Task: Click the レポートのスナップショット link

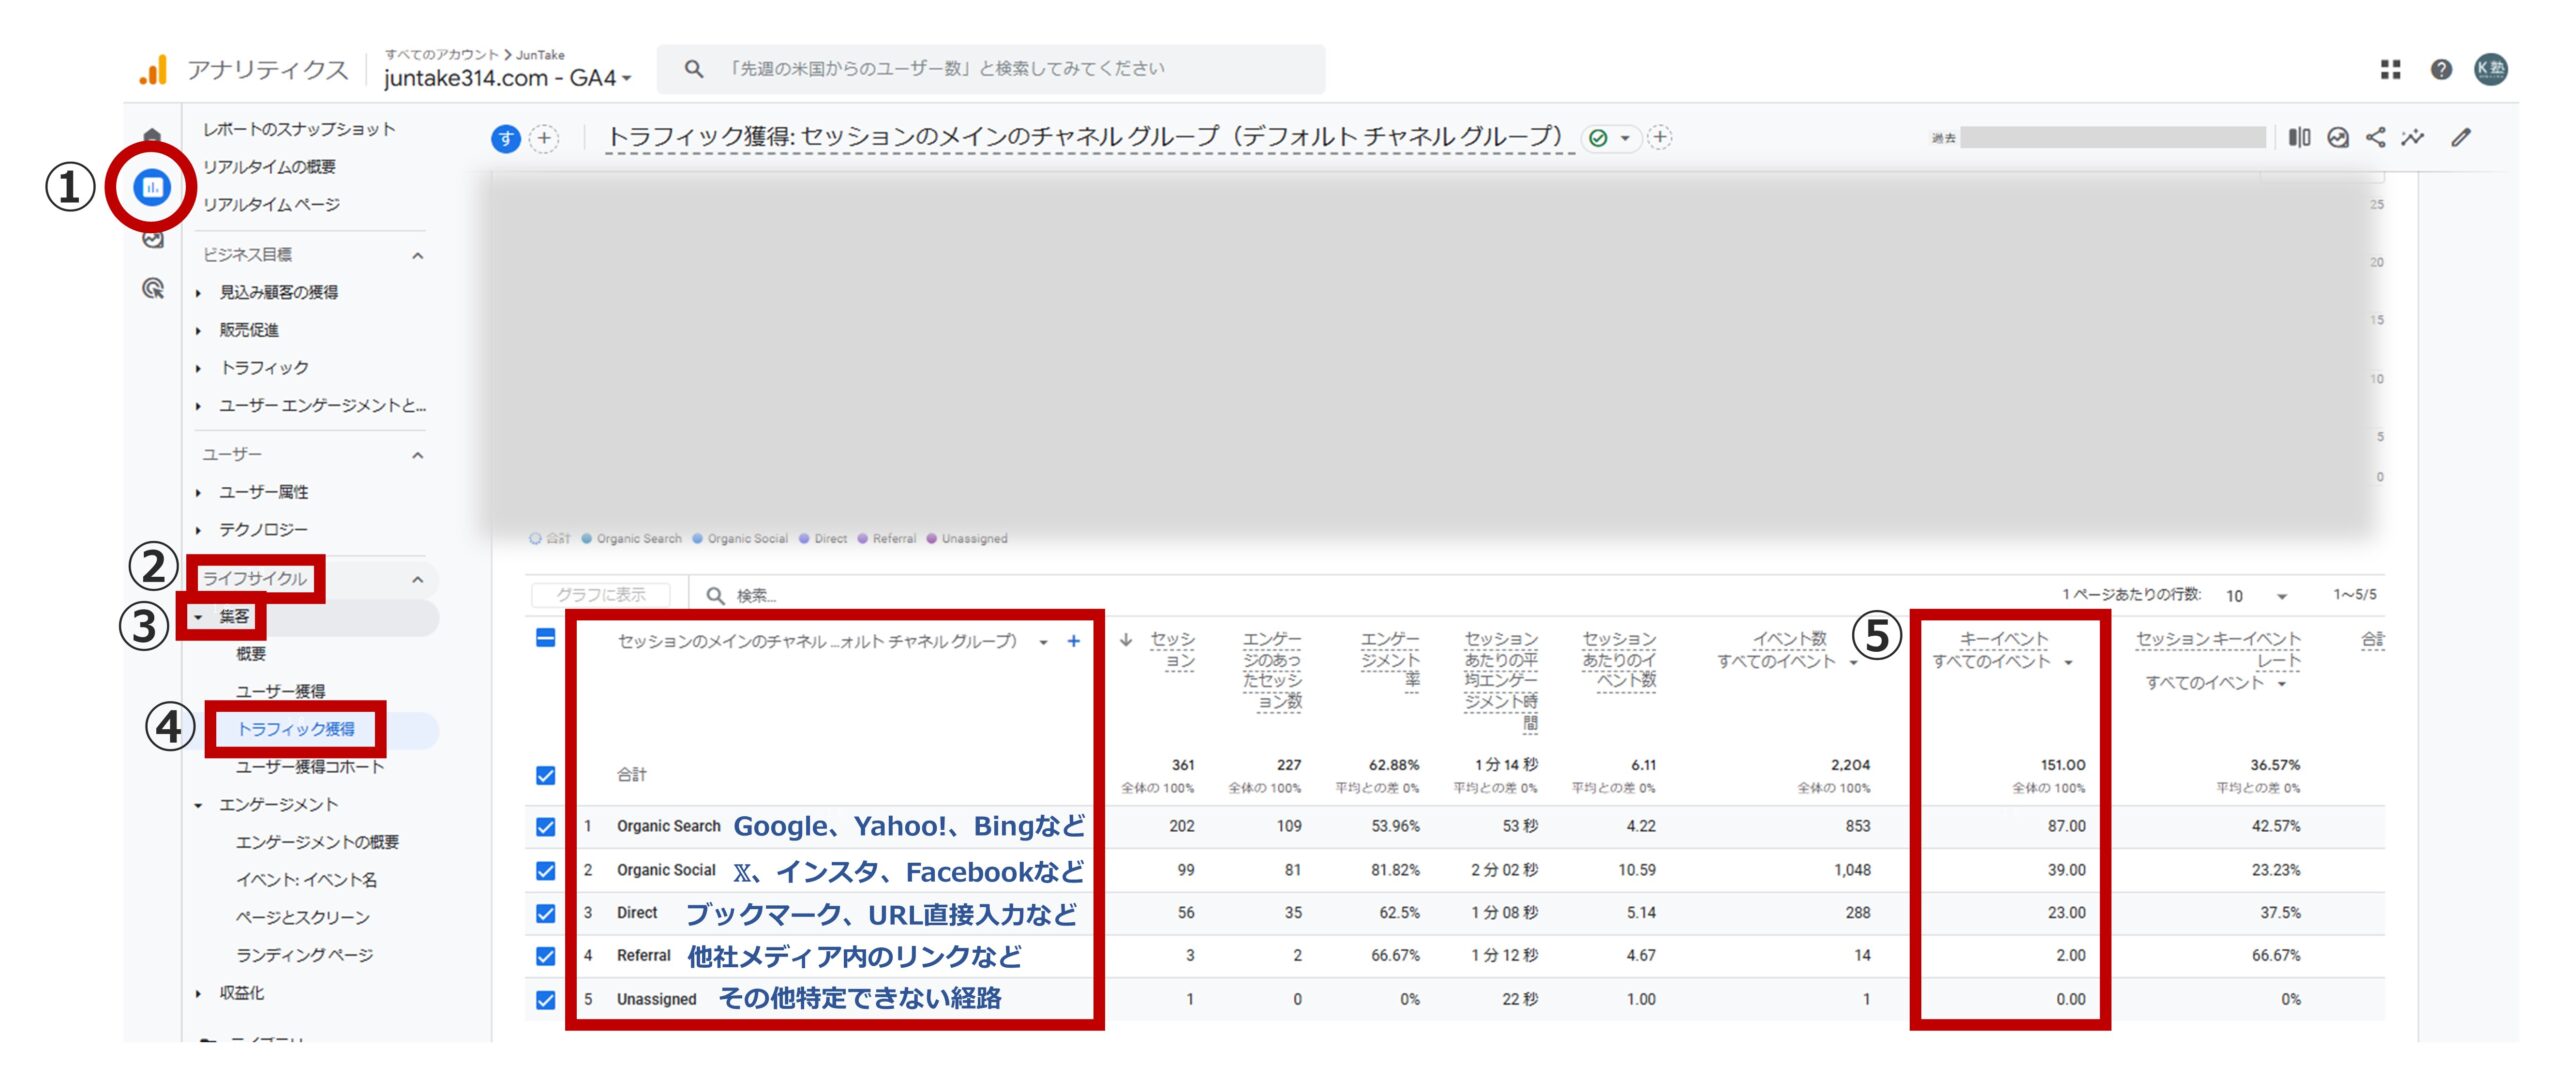Action: pyautogui.click(x=299, y=129)
